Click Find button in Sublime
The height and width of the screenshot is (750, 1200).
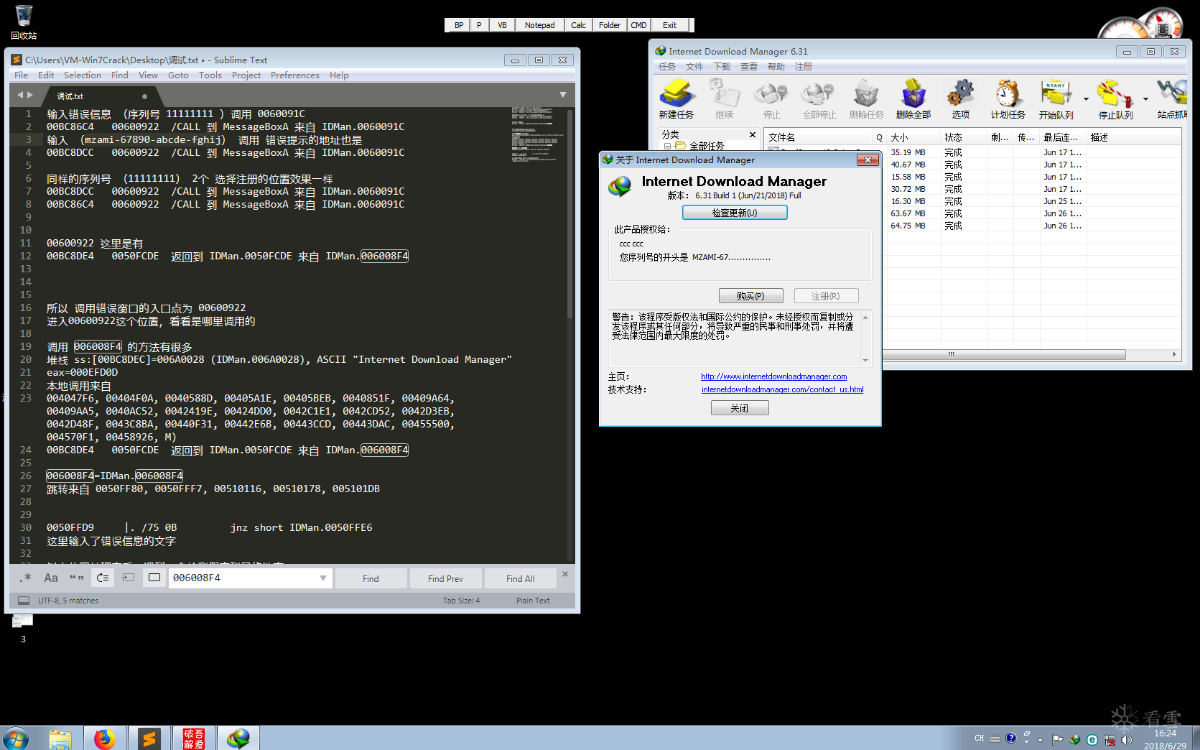tap(371, 578)
